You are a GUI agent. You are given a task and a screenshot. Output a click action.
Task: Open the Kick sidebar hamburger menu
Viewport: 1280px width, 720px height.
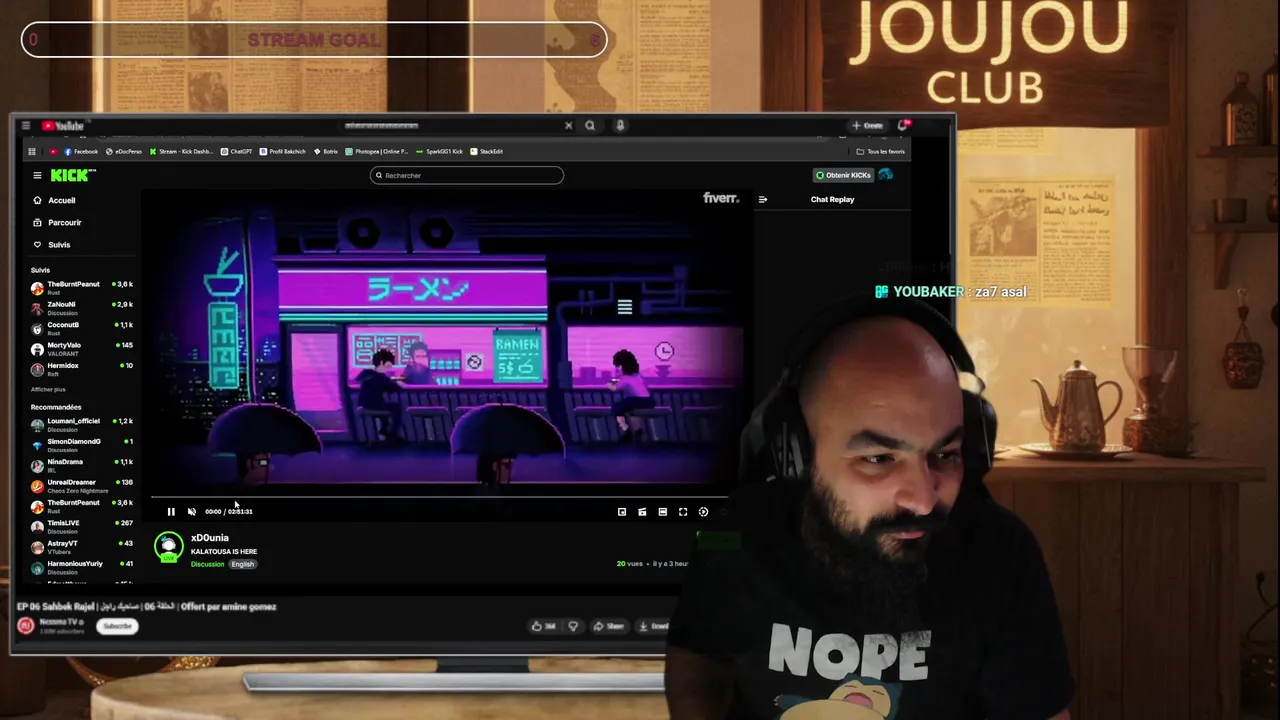37,175
